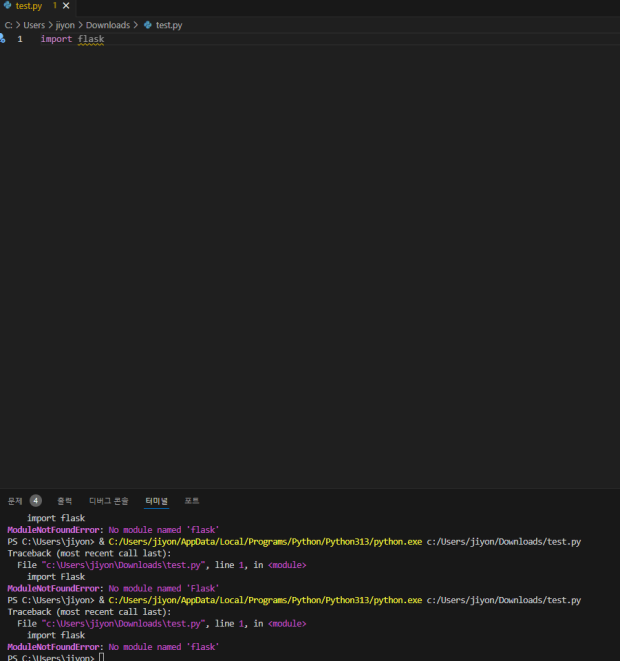This screenshot has width=620, height=661.
Task: Switch to the 문제 (Problems) panel tab
Action: click(x=15, y=501)
